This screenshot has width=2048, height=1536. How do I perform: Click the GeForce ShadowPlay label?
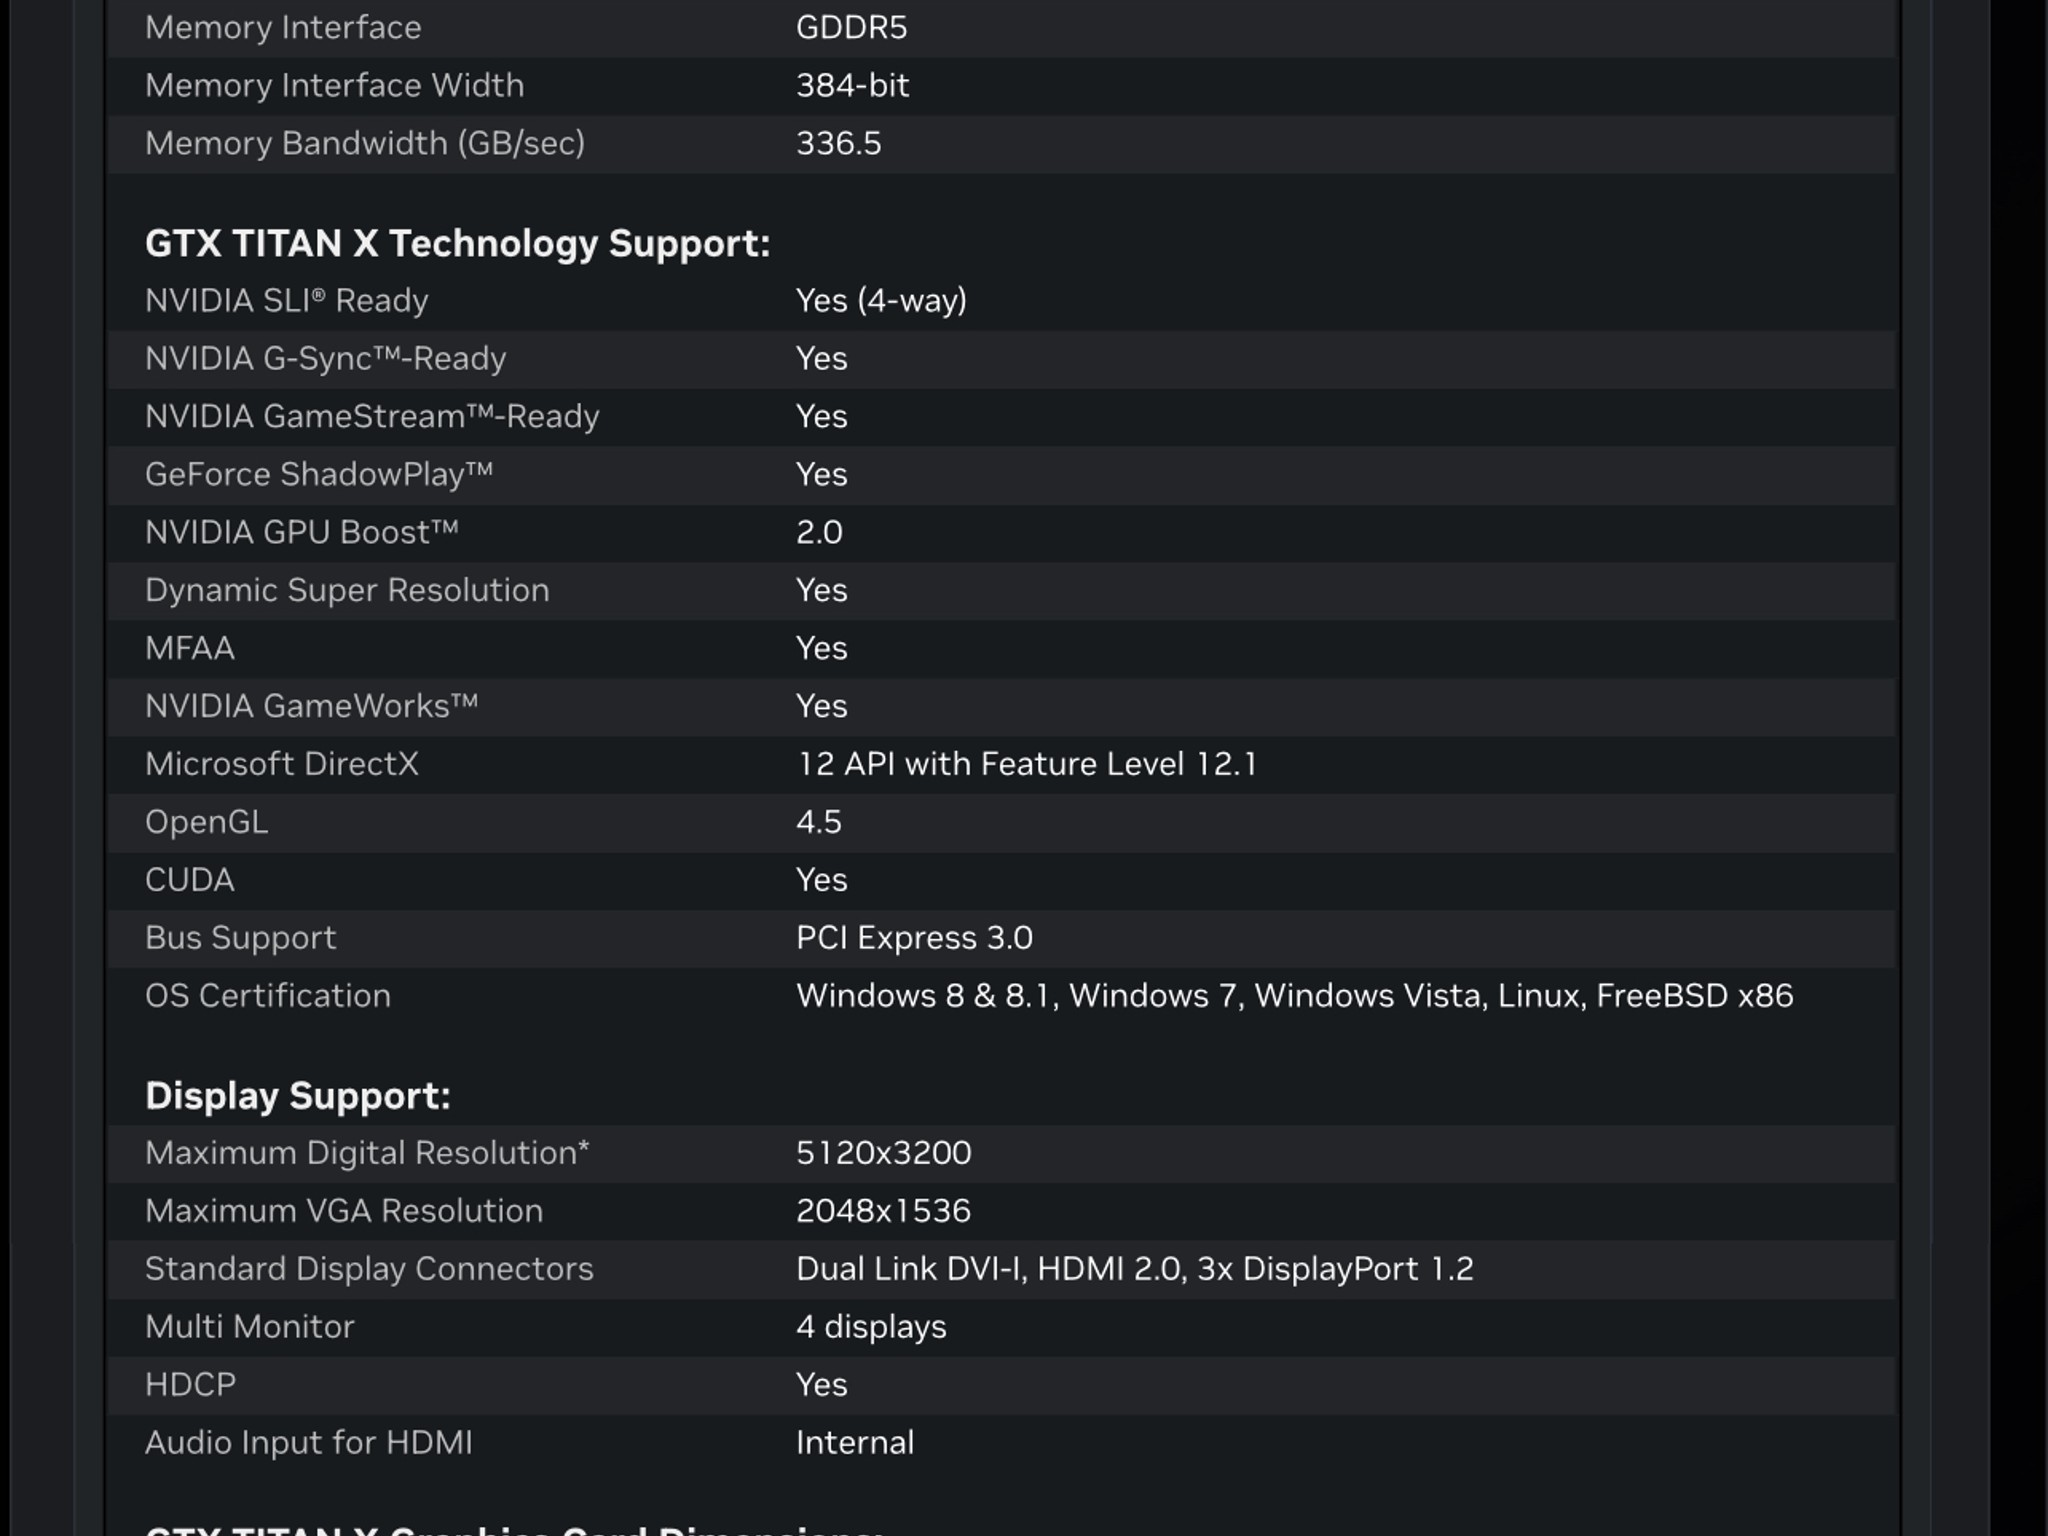[319, 475]
